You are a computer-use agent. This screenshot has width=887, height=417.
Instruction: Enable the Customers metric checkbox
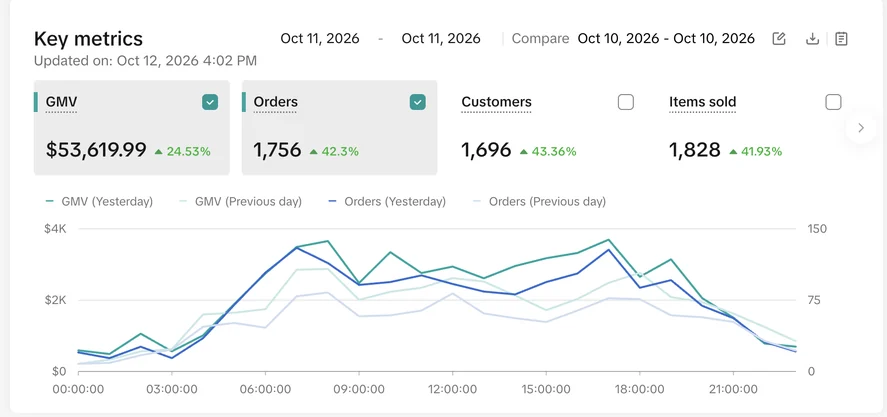[626, 102]
